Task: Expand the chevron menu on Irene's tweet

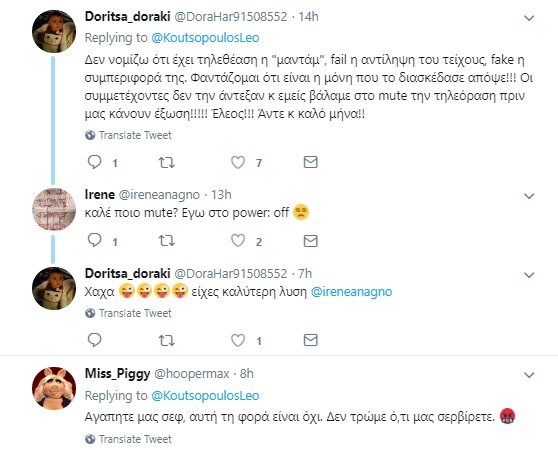Action: (529, 196)
